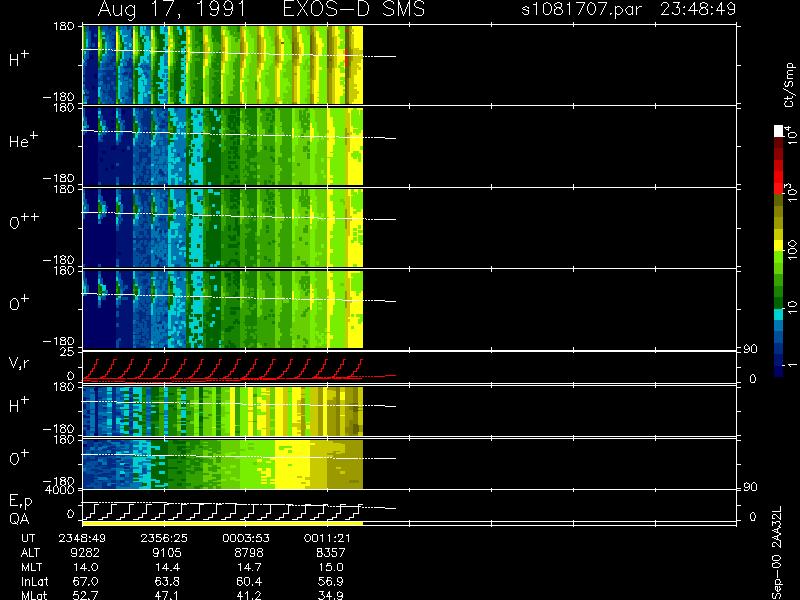Click the InLat value "60.4"

249,581
